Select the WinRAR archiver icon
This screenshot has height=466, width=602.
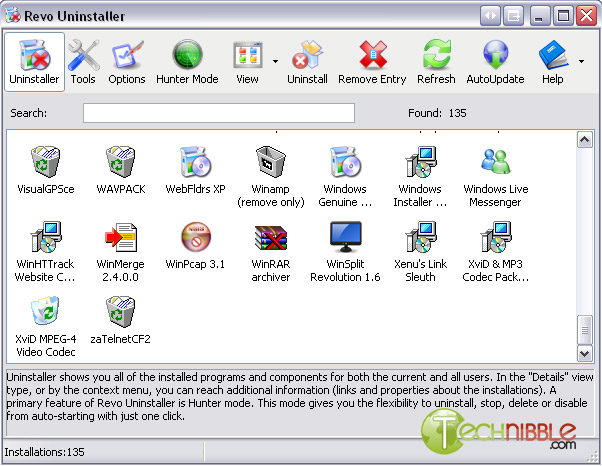point(271,237)
